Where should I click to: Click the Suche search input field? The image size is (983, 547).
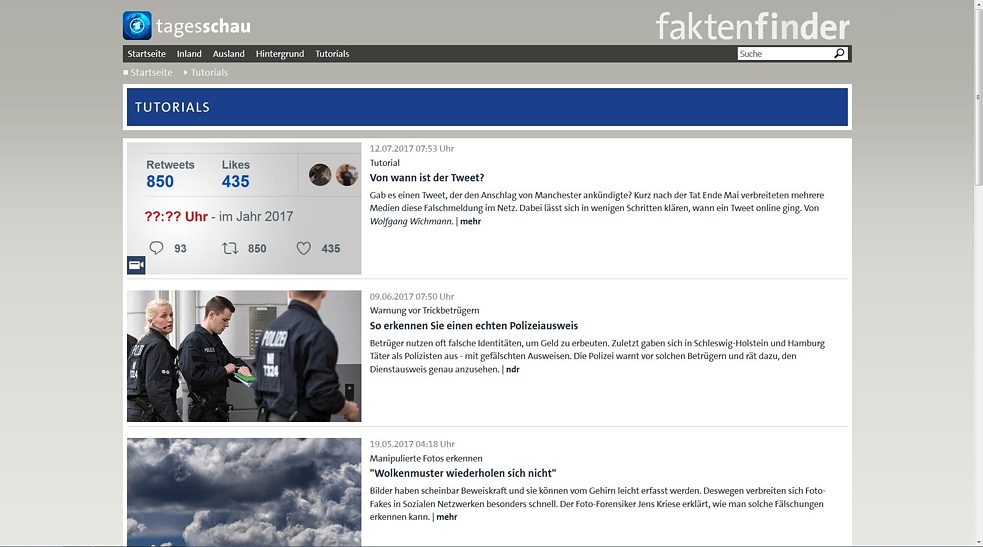coord(785,53)
